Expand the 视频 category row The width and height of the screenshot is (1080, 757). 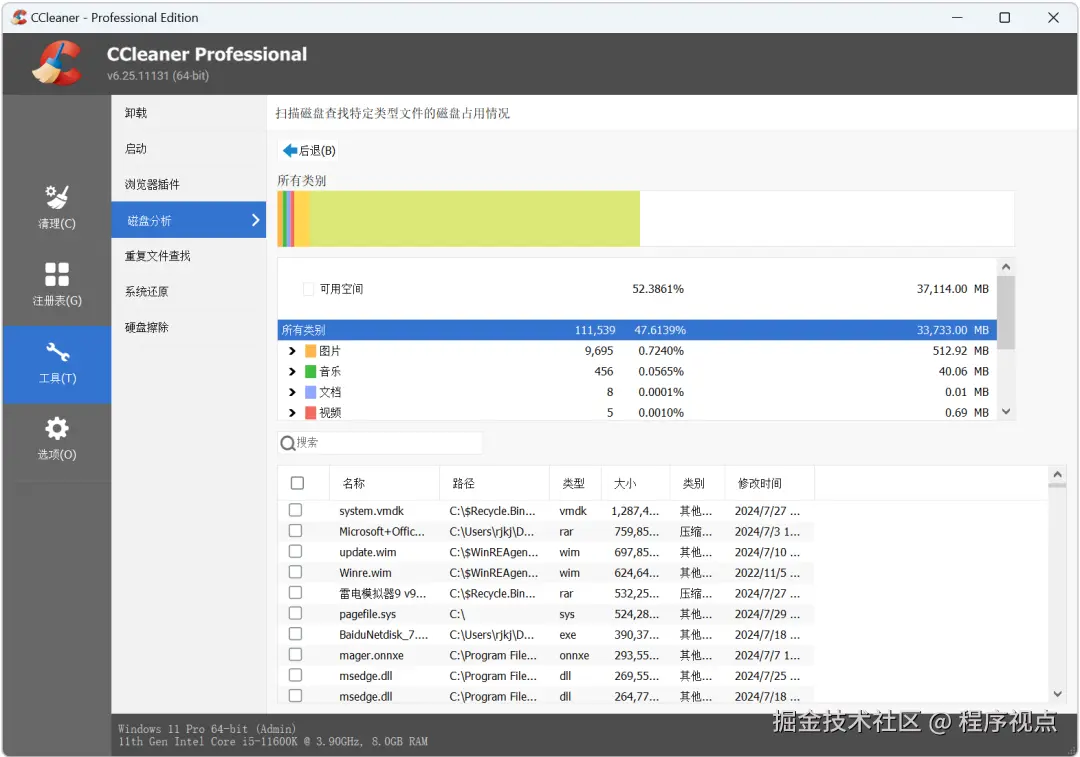(x=292, y=412)
